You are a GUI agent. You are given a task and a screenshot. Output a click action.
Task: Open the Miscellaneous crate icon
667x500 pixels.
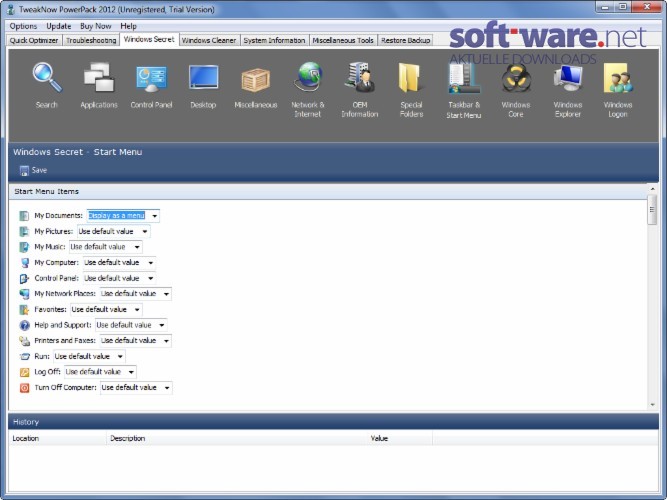coord(255,80)
